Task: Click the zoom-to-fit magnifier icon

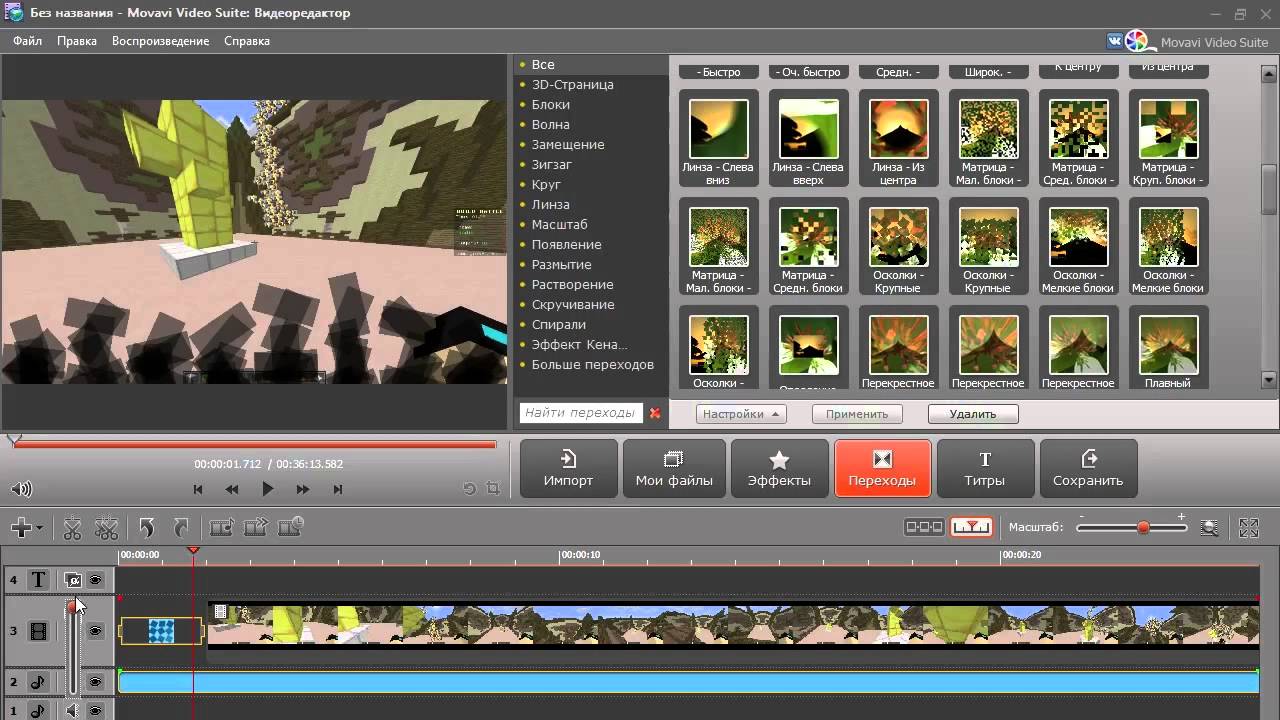Action: click(1209, 527)
